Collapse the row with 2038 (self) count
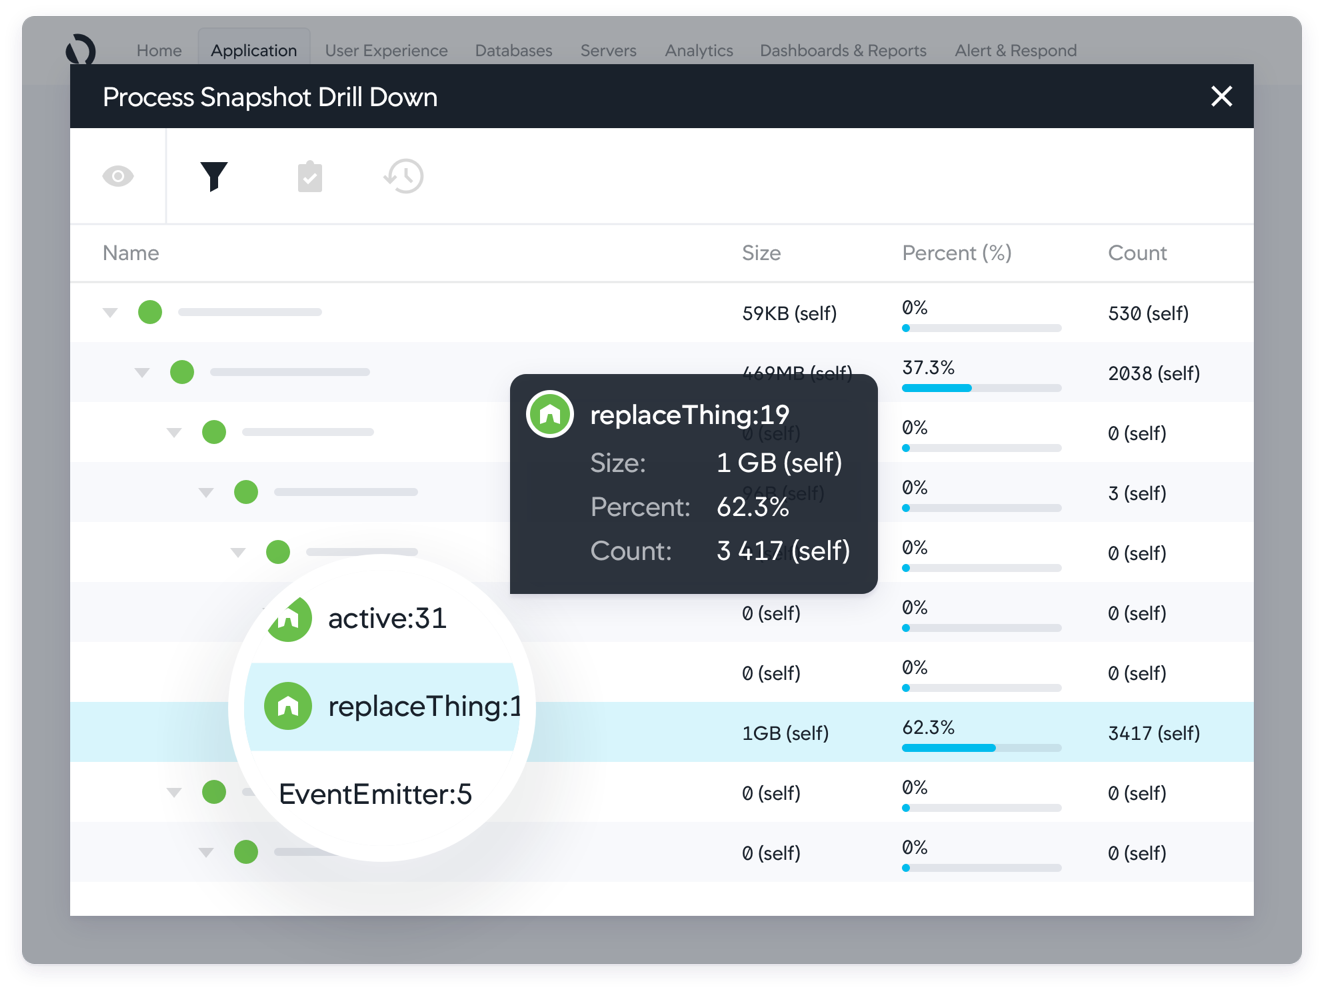 (142, 373)
